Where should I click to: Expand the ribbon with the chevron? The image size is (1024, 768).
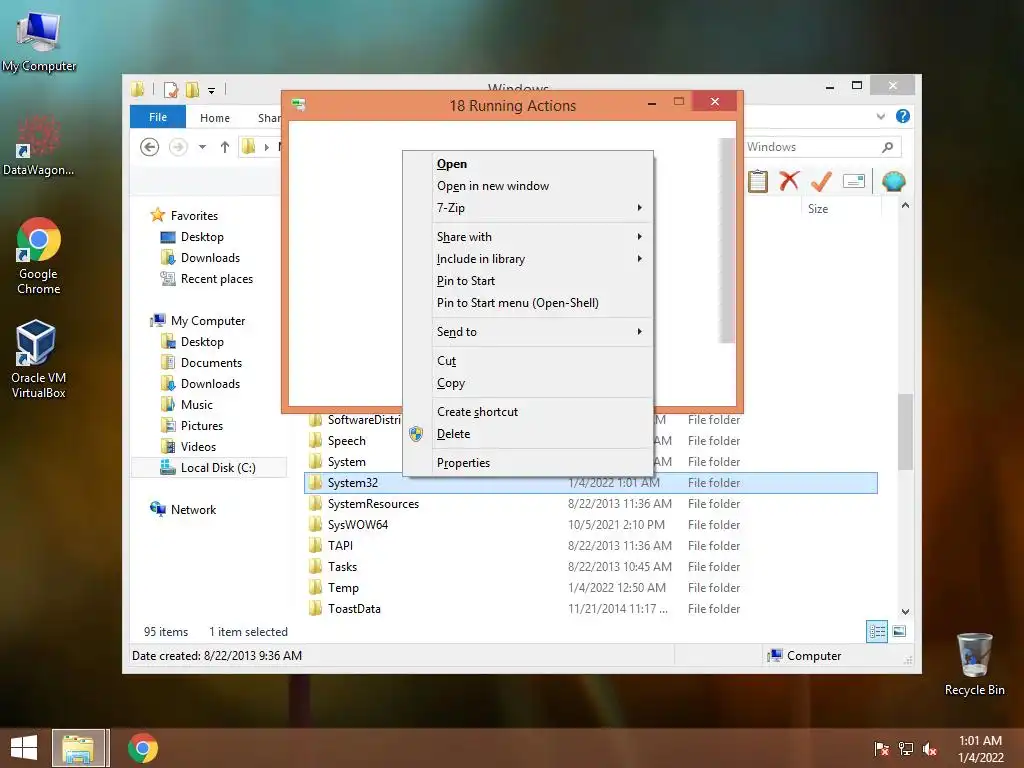[x=880, y=116]
